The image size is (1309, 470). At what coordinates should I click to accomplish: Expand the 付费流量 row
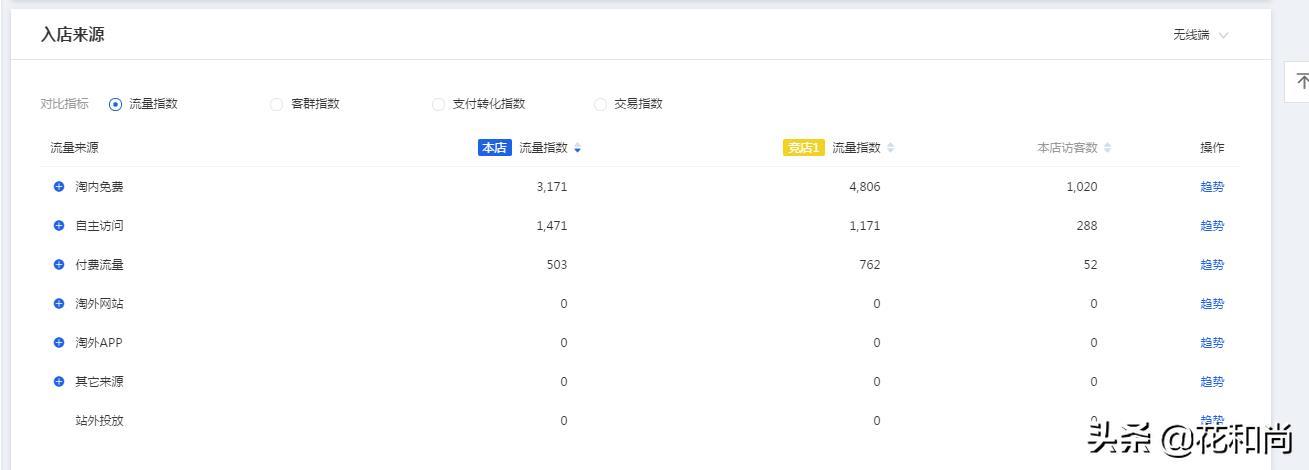pos(59,264)
